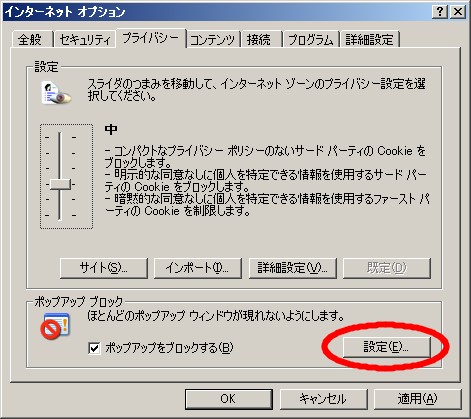The width and height of the screenshot is (471, 419).
Task: Click the サイト(S)... button
Action: (x=104, y=268)
